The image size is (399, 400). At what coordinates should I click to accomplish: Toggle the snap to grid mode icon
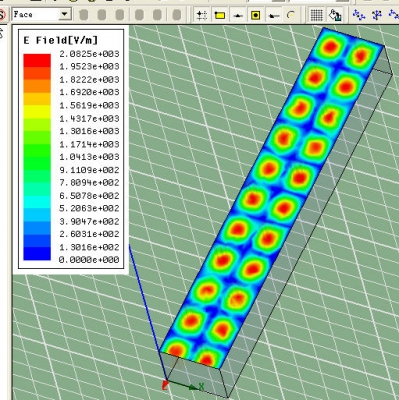point(202,15)
